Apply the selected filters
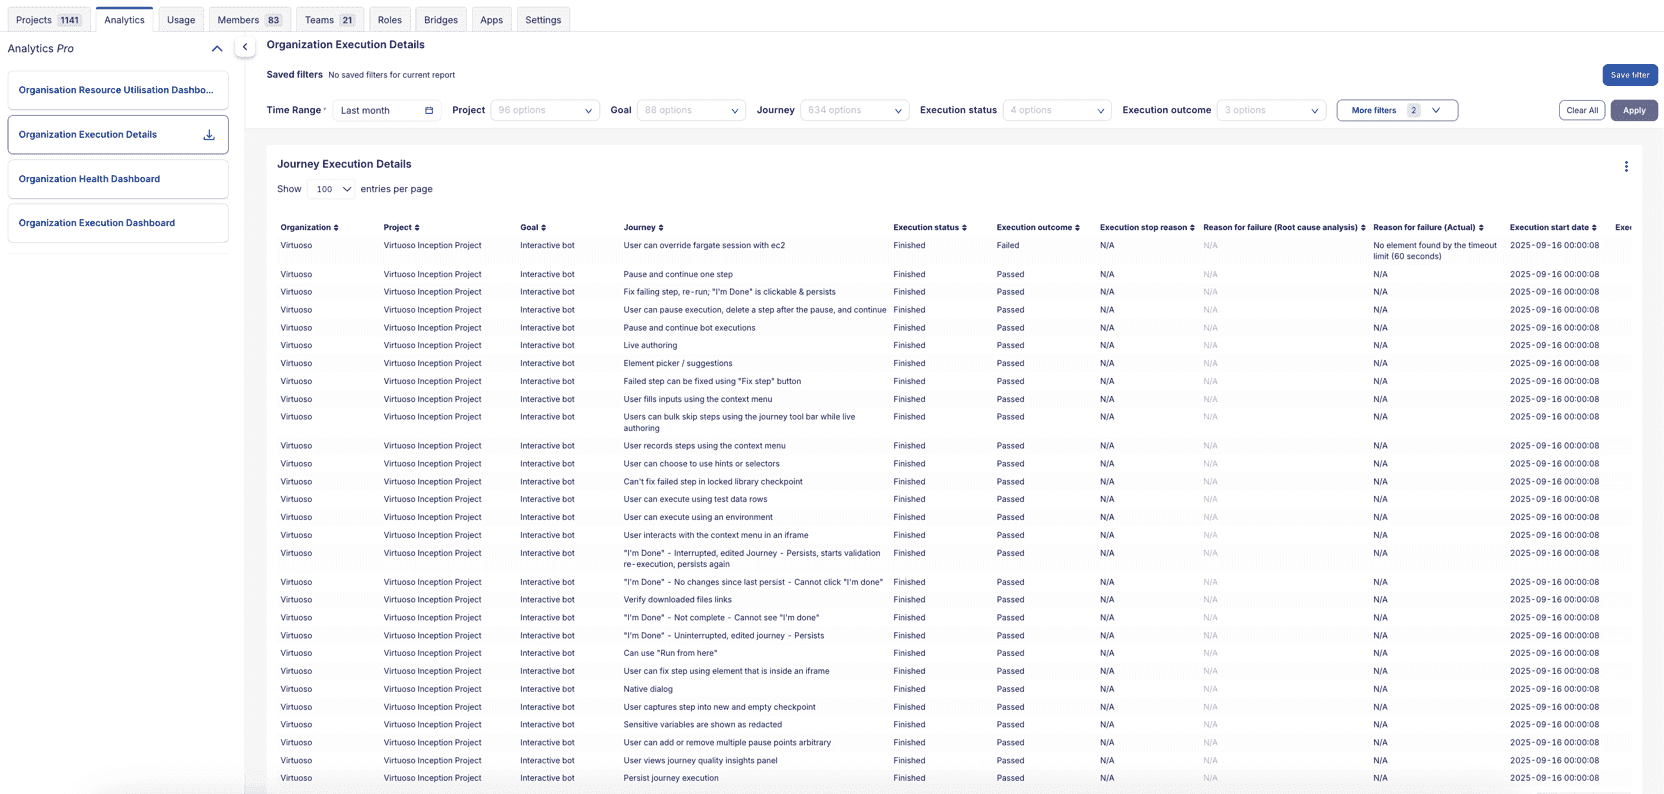1664x794 pixels. pos(1634,110)
